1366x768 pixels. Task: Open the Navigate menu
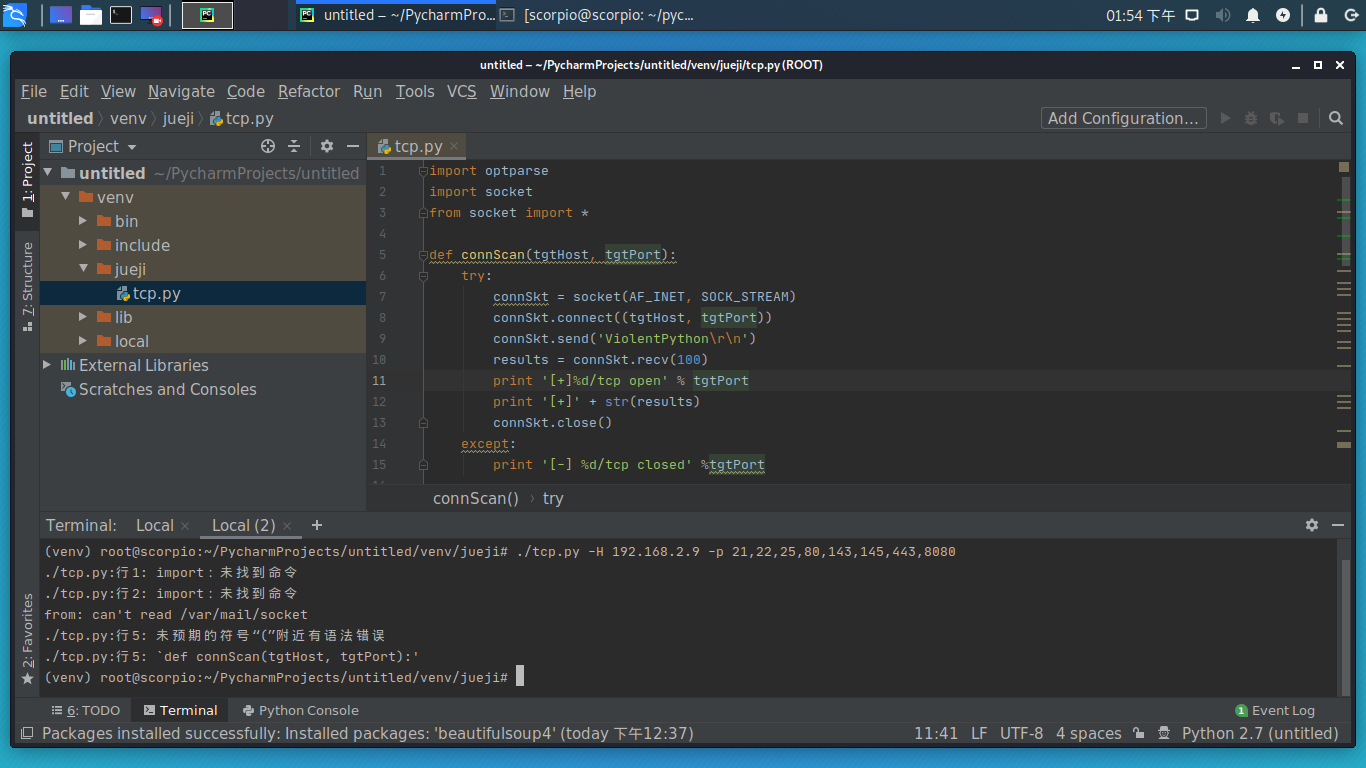181,91
